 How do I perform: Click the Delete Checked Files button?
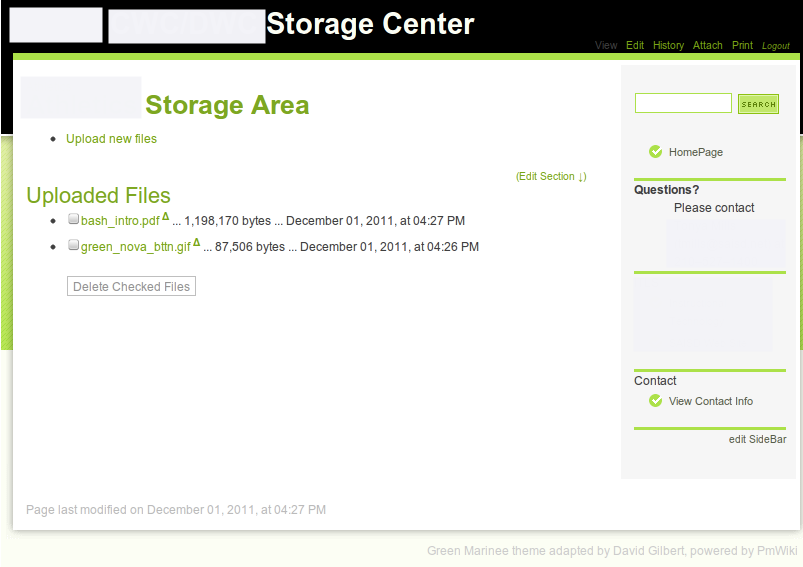131,286
